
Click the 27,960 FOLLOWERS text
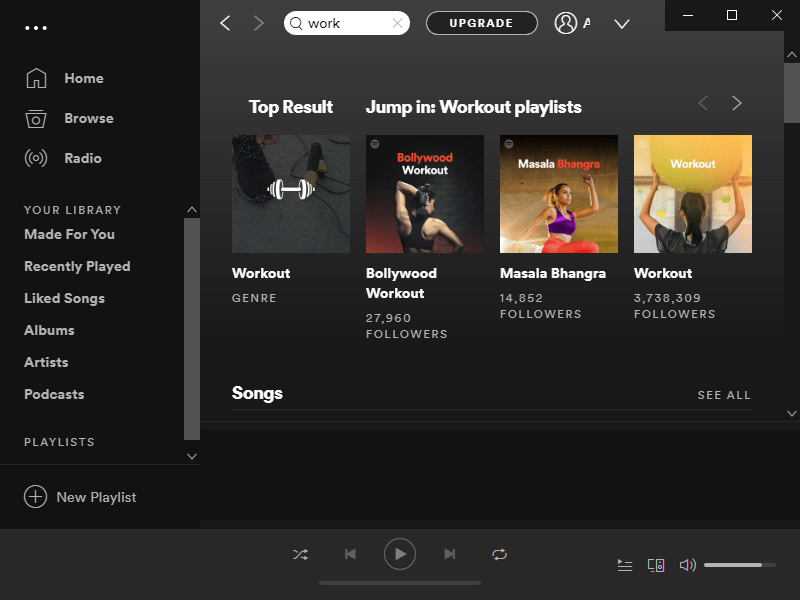pos(407,326)
